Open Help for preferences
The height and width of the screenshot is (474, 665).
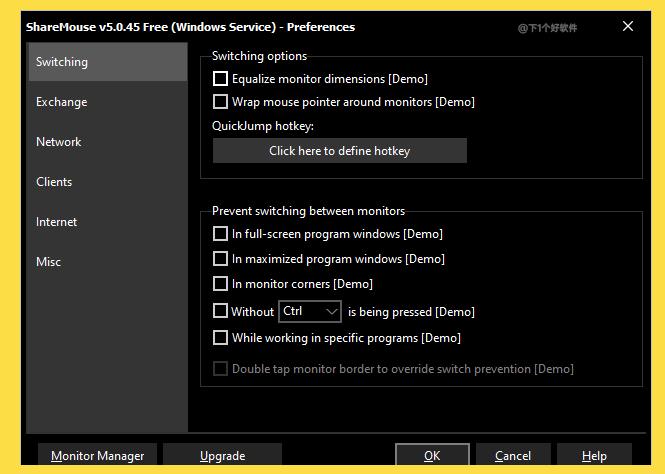click(x=594, y=456)
